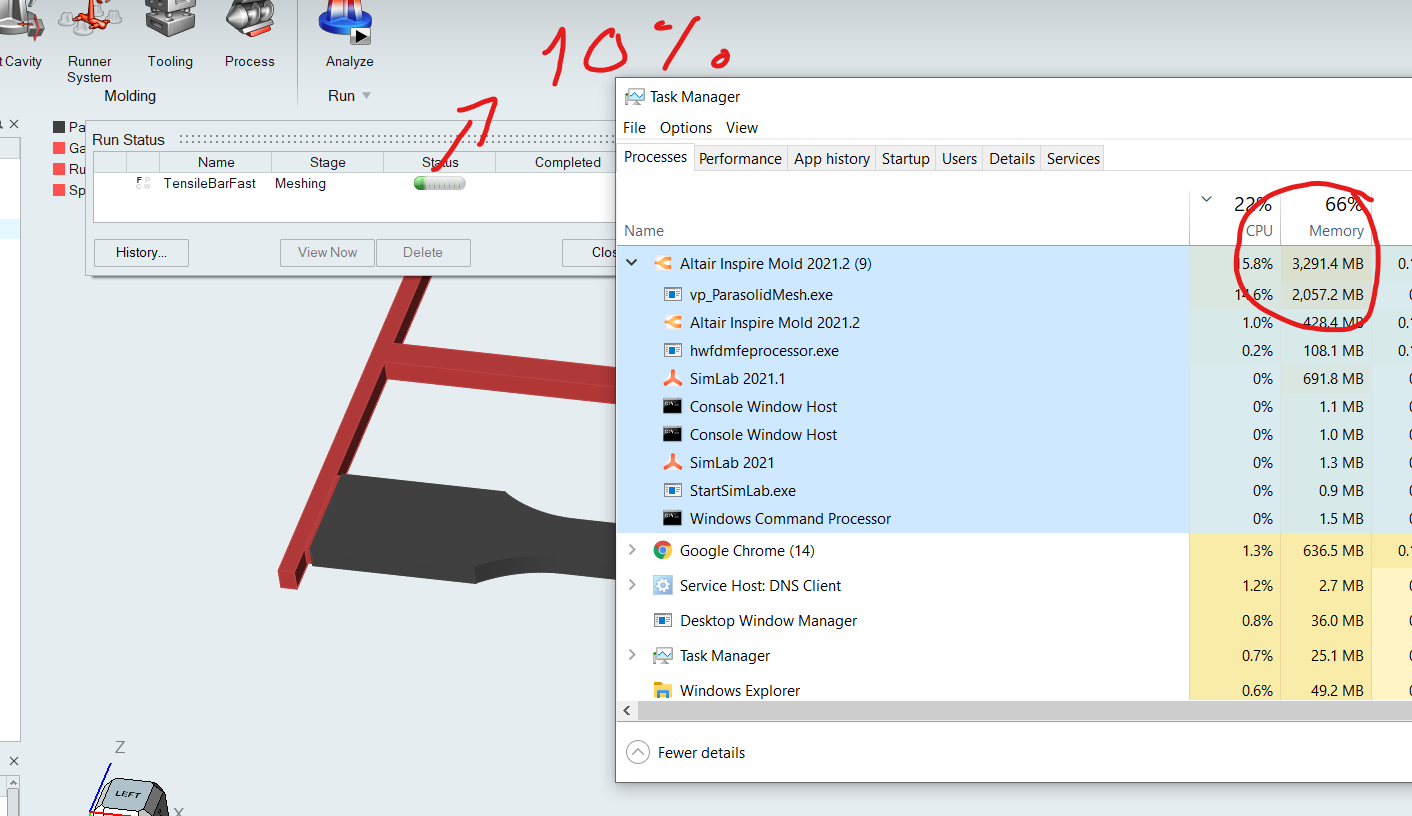Click the View Now button
The image size is (1412, 816).
coord(327,252)
